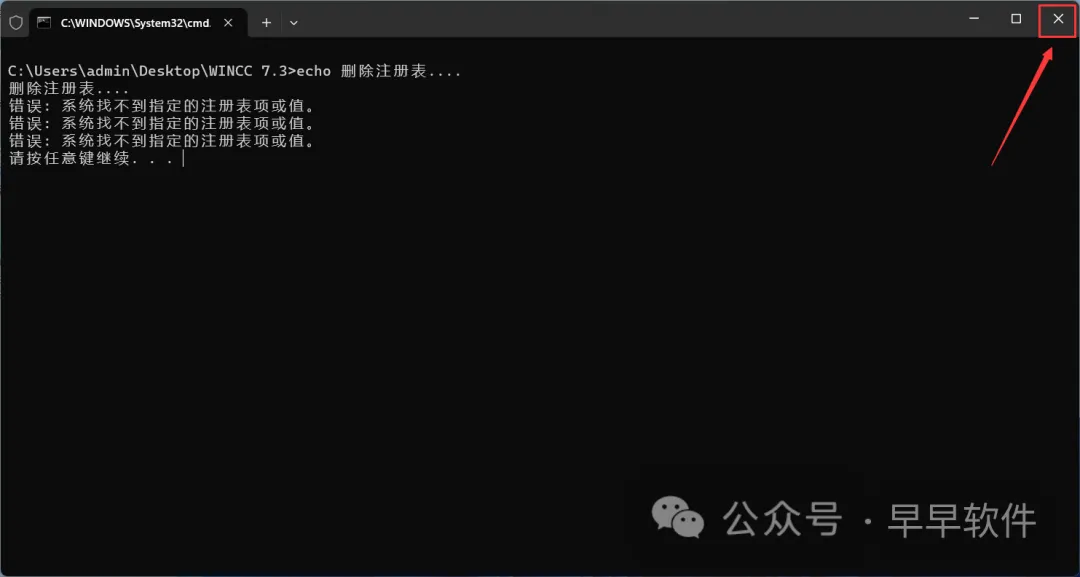
Task: Click the administrator shield icon in title bar
Action: point(15,22)
